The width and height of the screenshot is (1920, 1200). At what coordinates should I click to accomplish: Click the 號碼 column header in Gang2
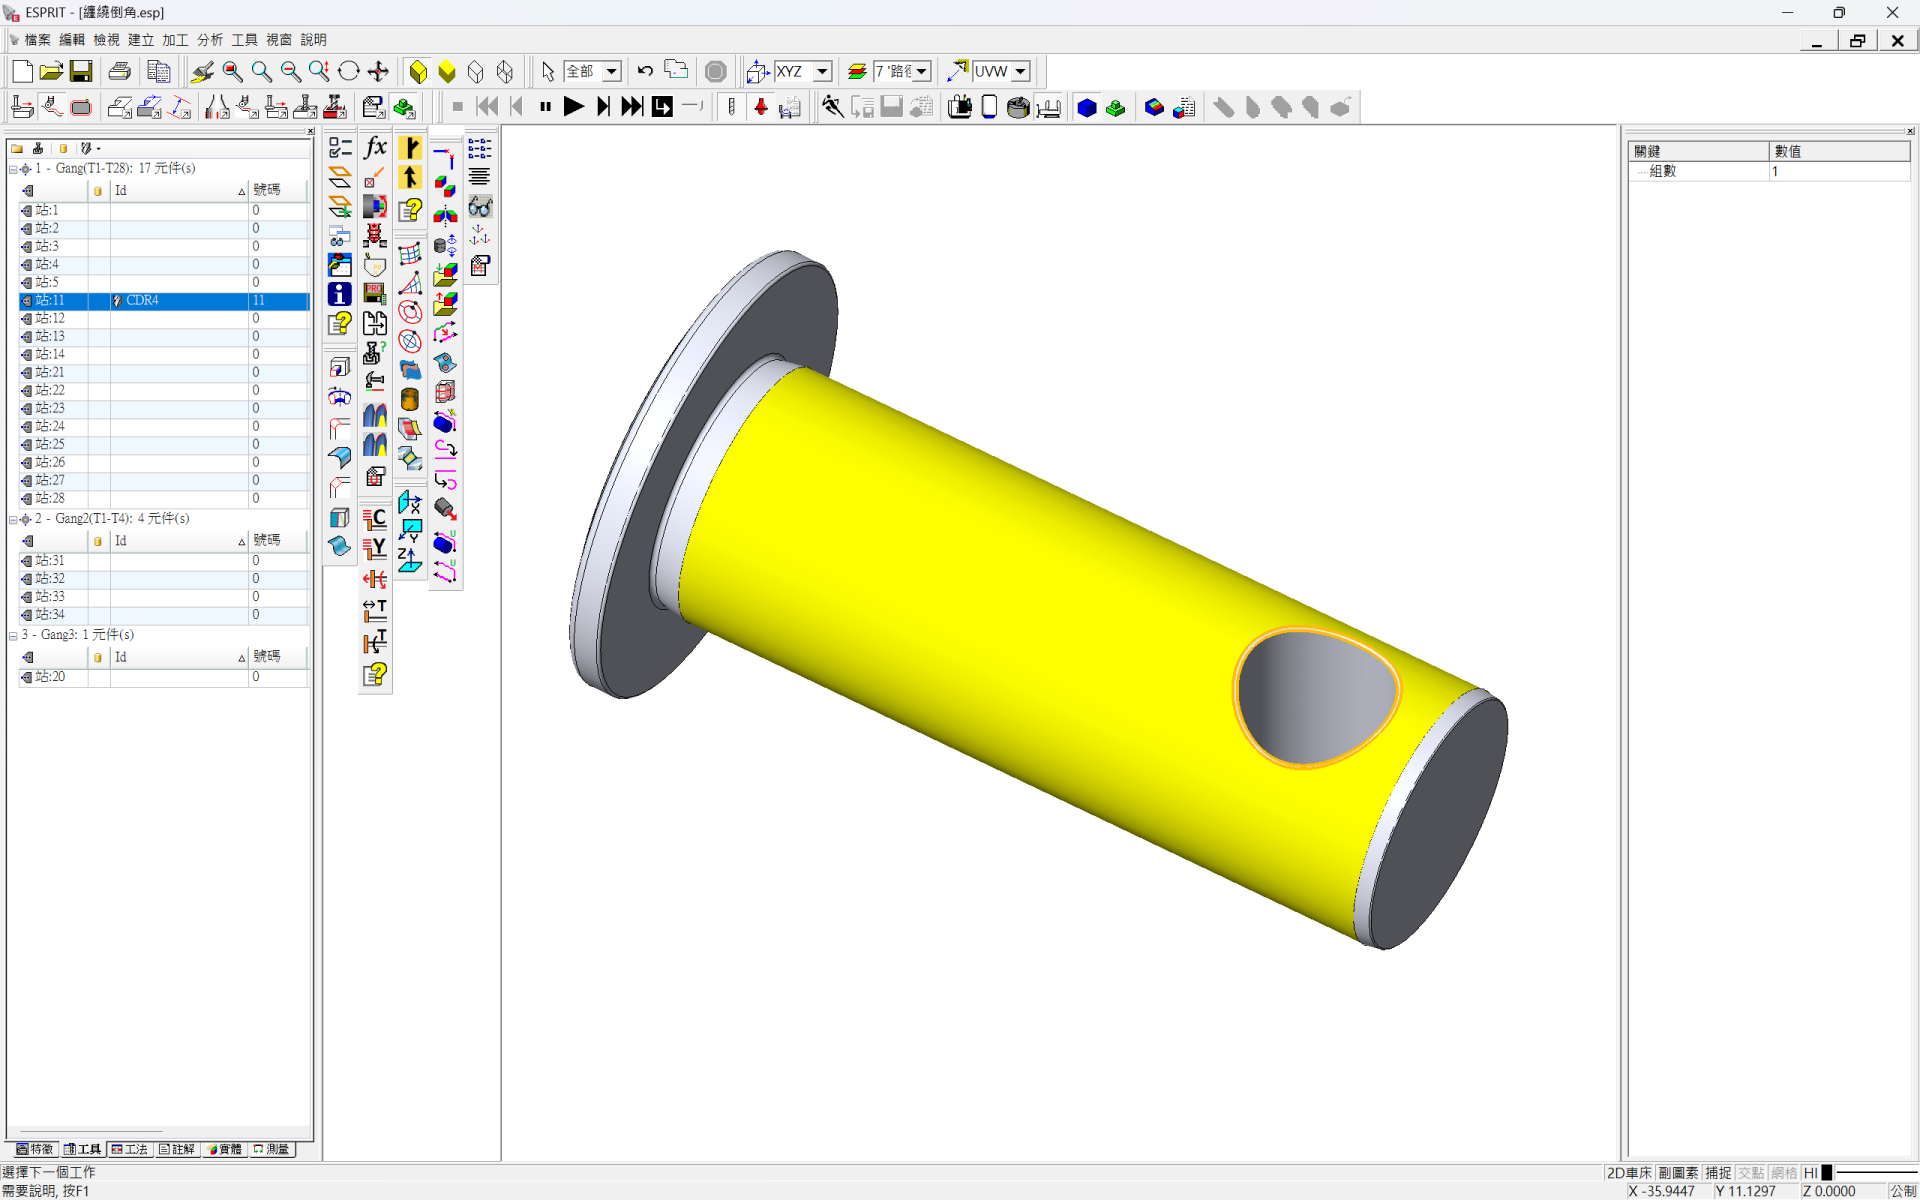pyautogui.click(x=267, y=540)
